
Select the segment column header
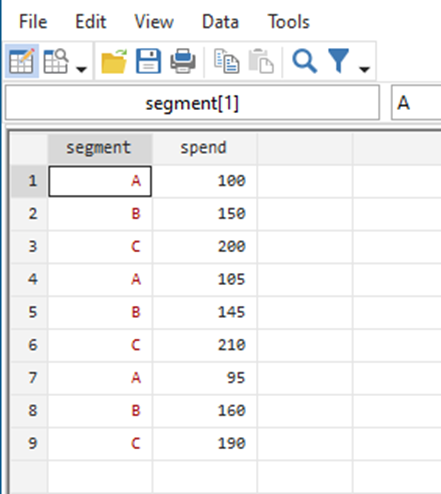point(100,148)
